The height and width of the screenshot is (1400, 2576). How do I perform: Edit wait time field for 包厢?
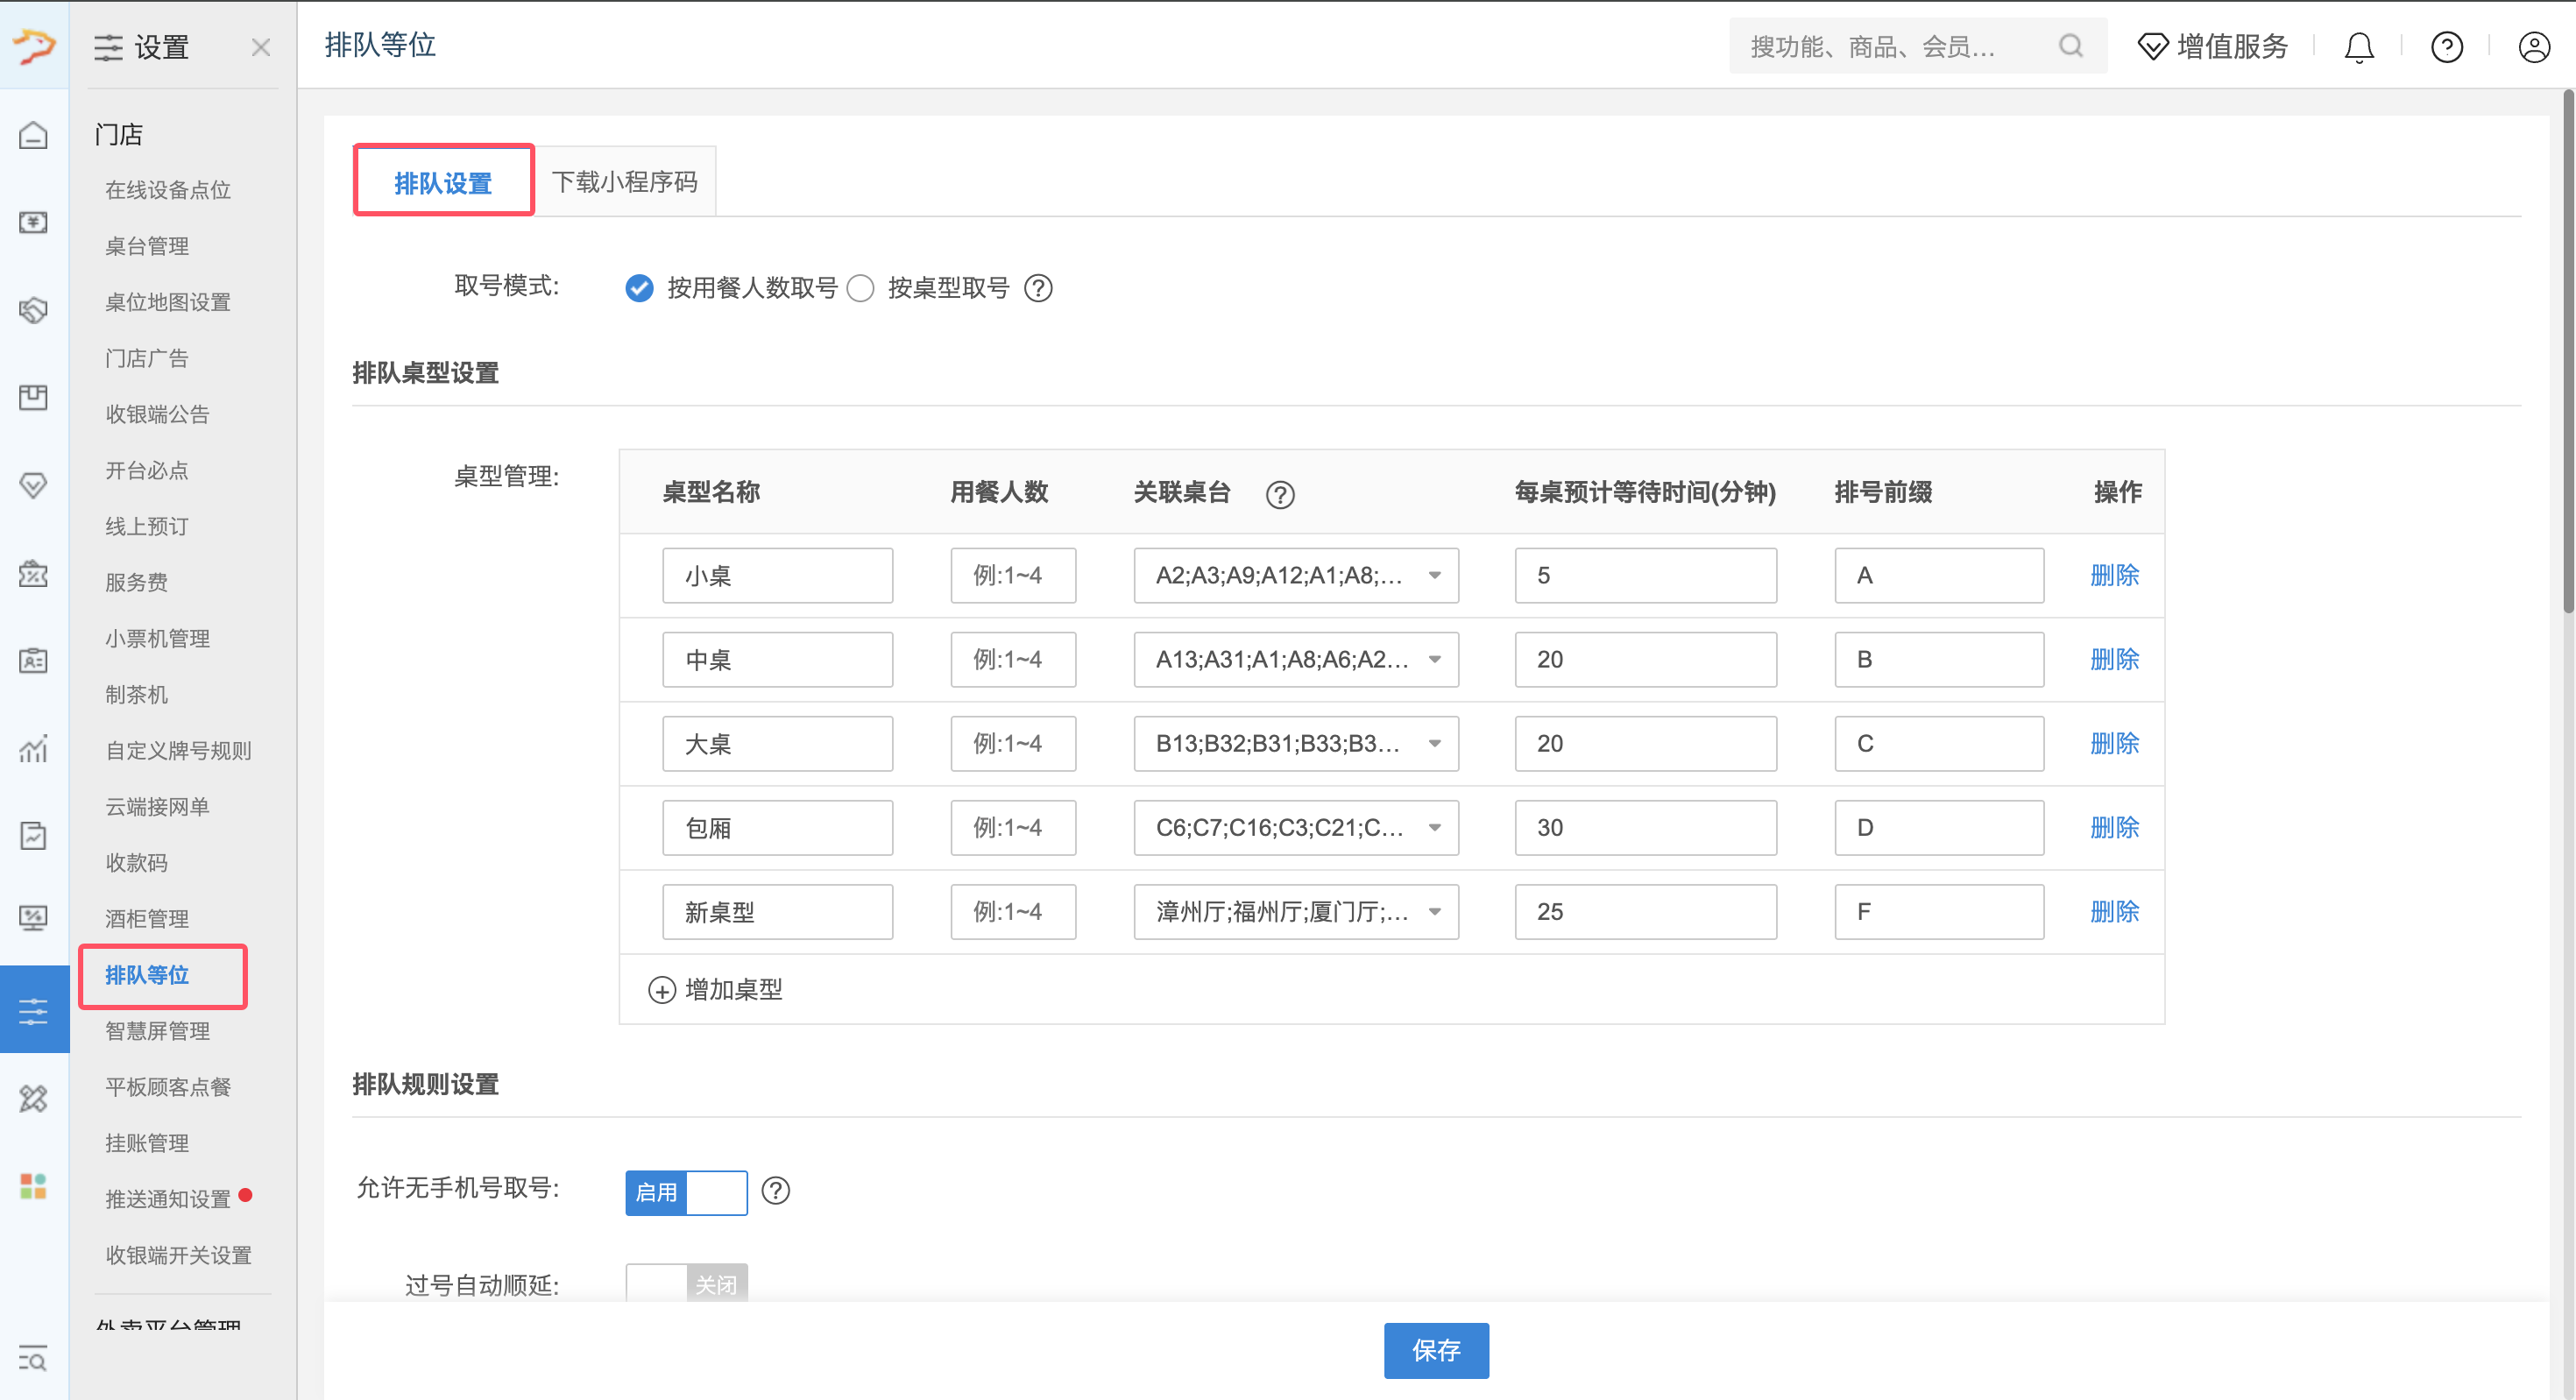[1645, 827]
